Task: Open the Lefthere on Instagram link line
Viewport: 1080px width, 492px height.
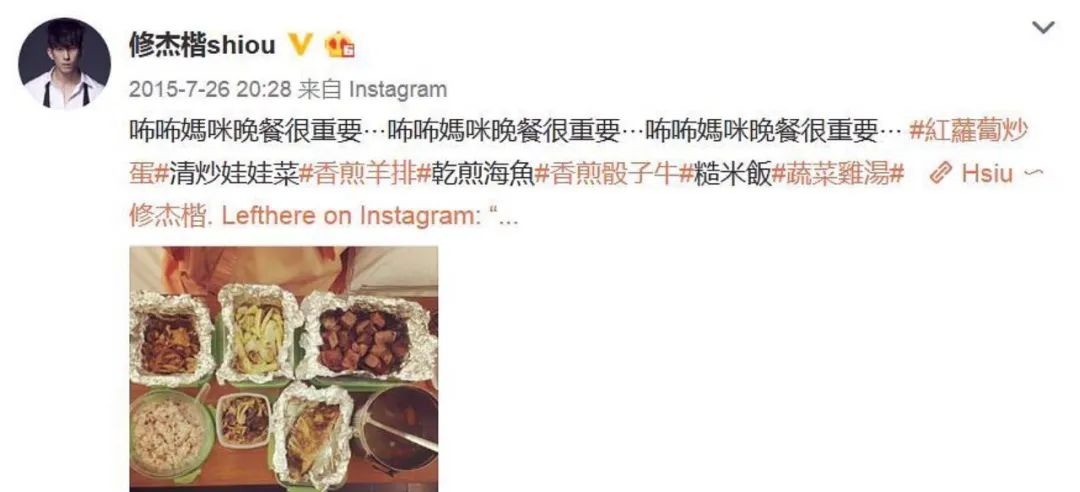Action: tap(324, 216)
